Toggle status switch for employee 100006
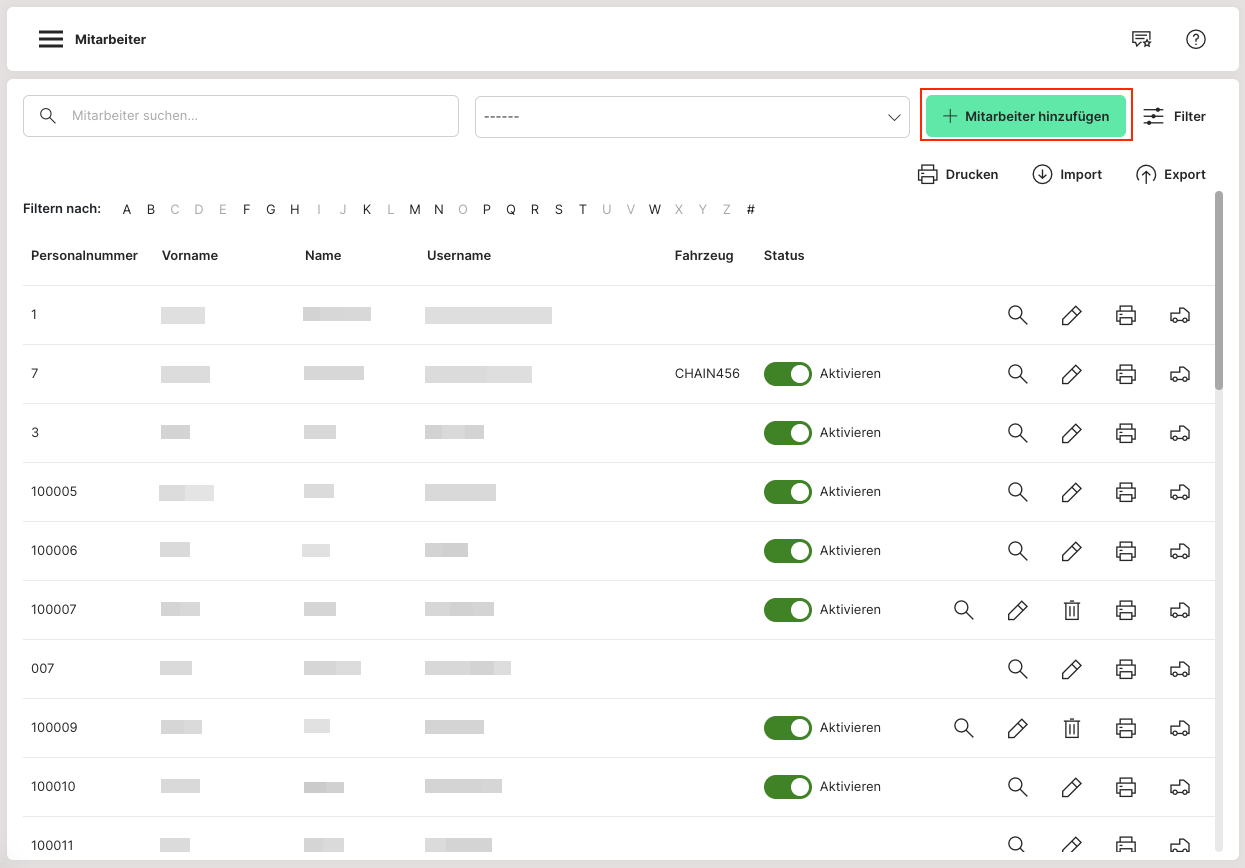 point(788,551)
